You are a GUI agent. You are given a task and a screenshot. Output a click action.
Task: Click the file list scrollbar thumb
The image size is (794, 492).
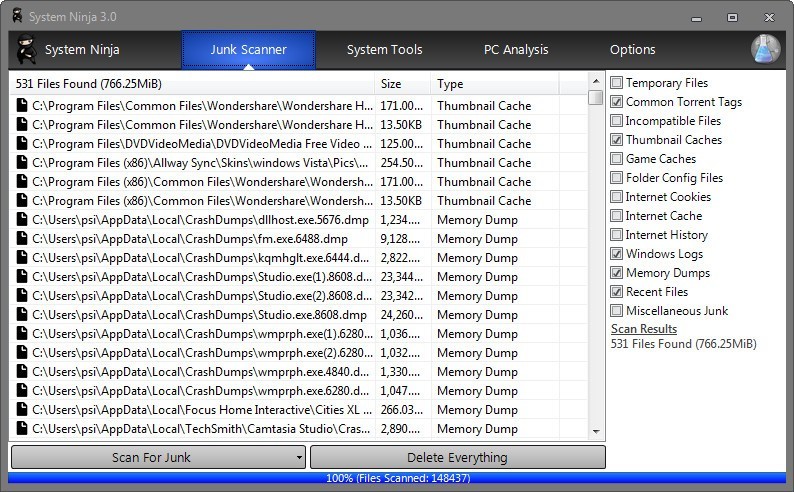pyautogui.click(x=596, y=97)
